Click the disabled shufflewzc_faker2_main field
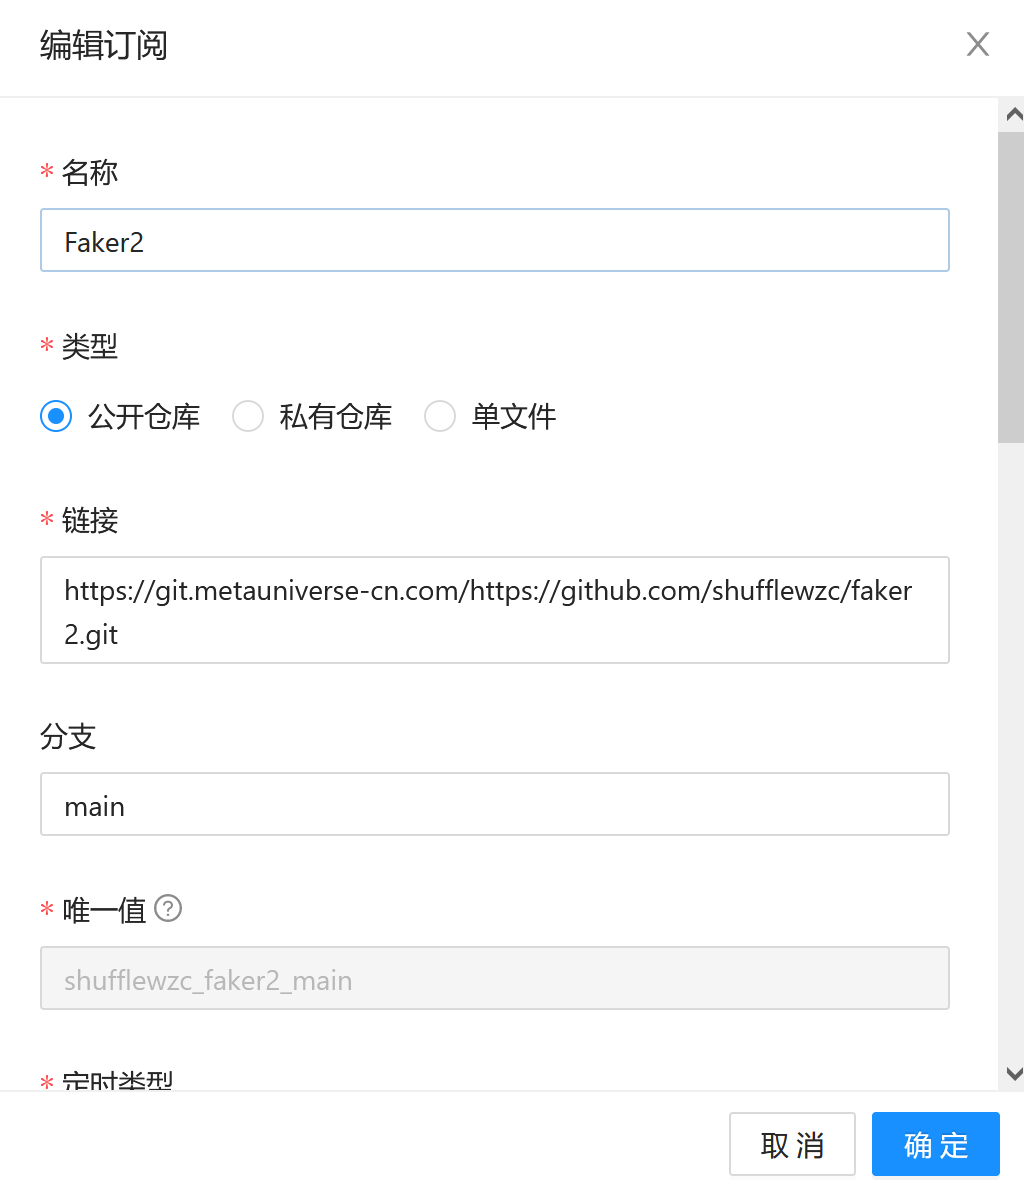Image resolution: width=1024 pixels, height=1196 pixels. 494,979
